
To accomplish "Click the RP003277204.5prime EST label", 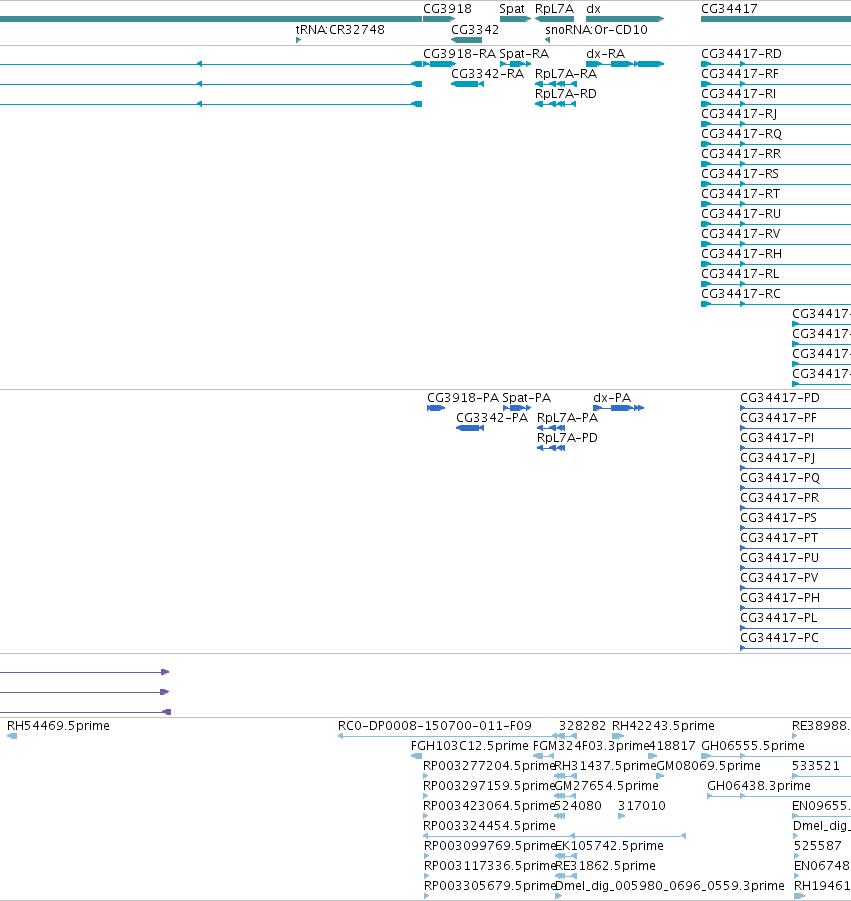I will point(489,766).
